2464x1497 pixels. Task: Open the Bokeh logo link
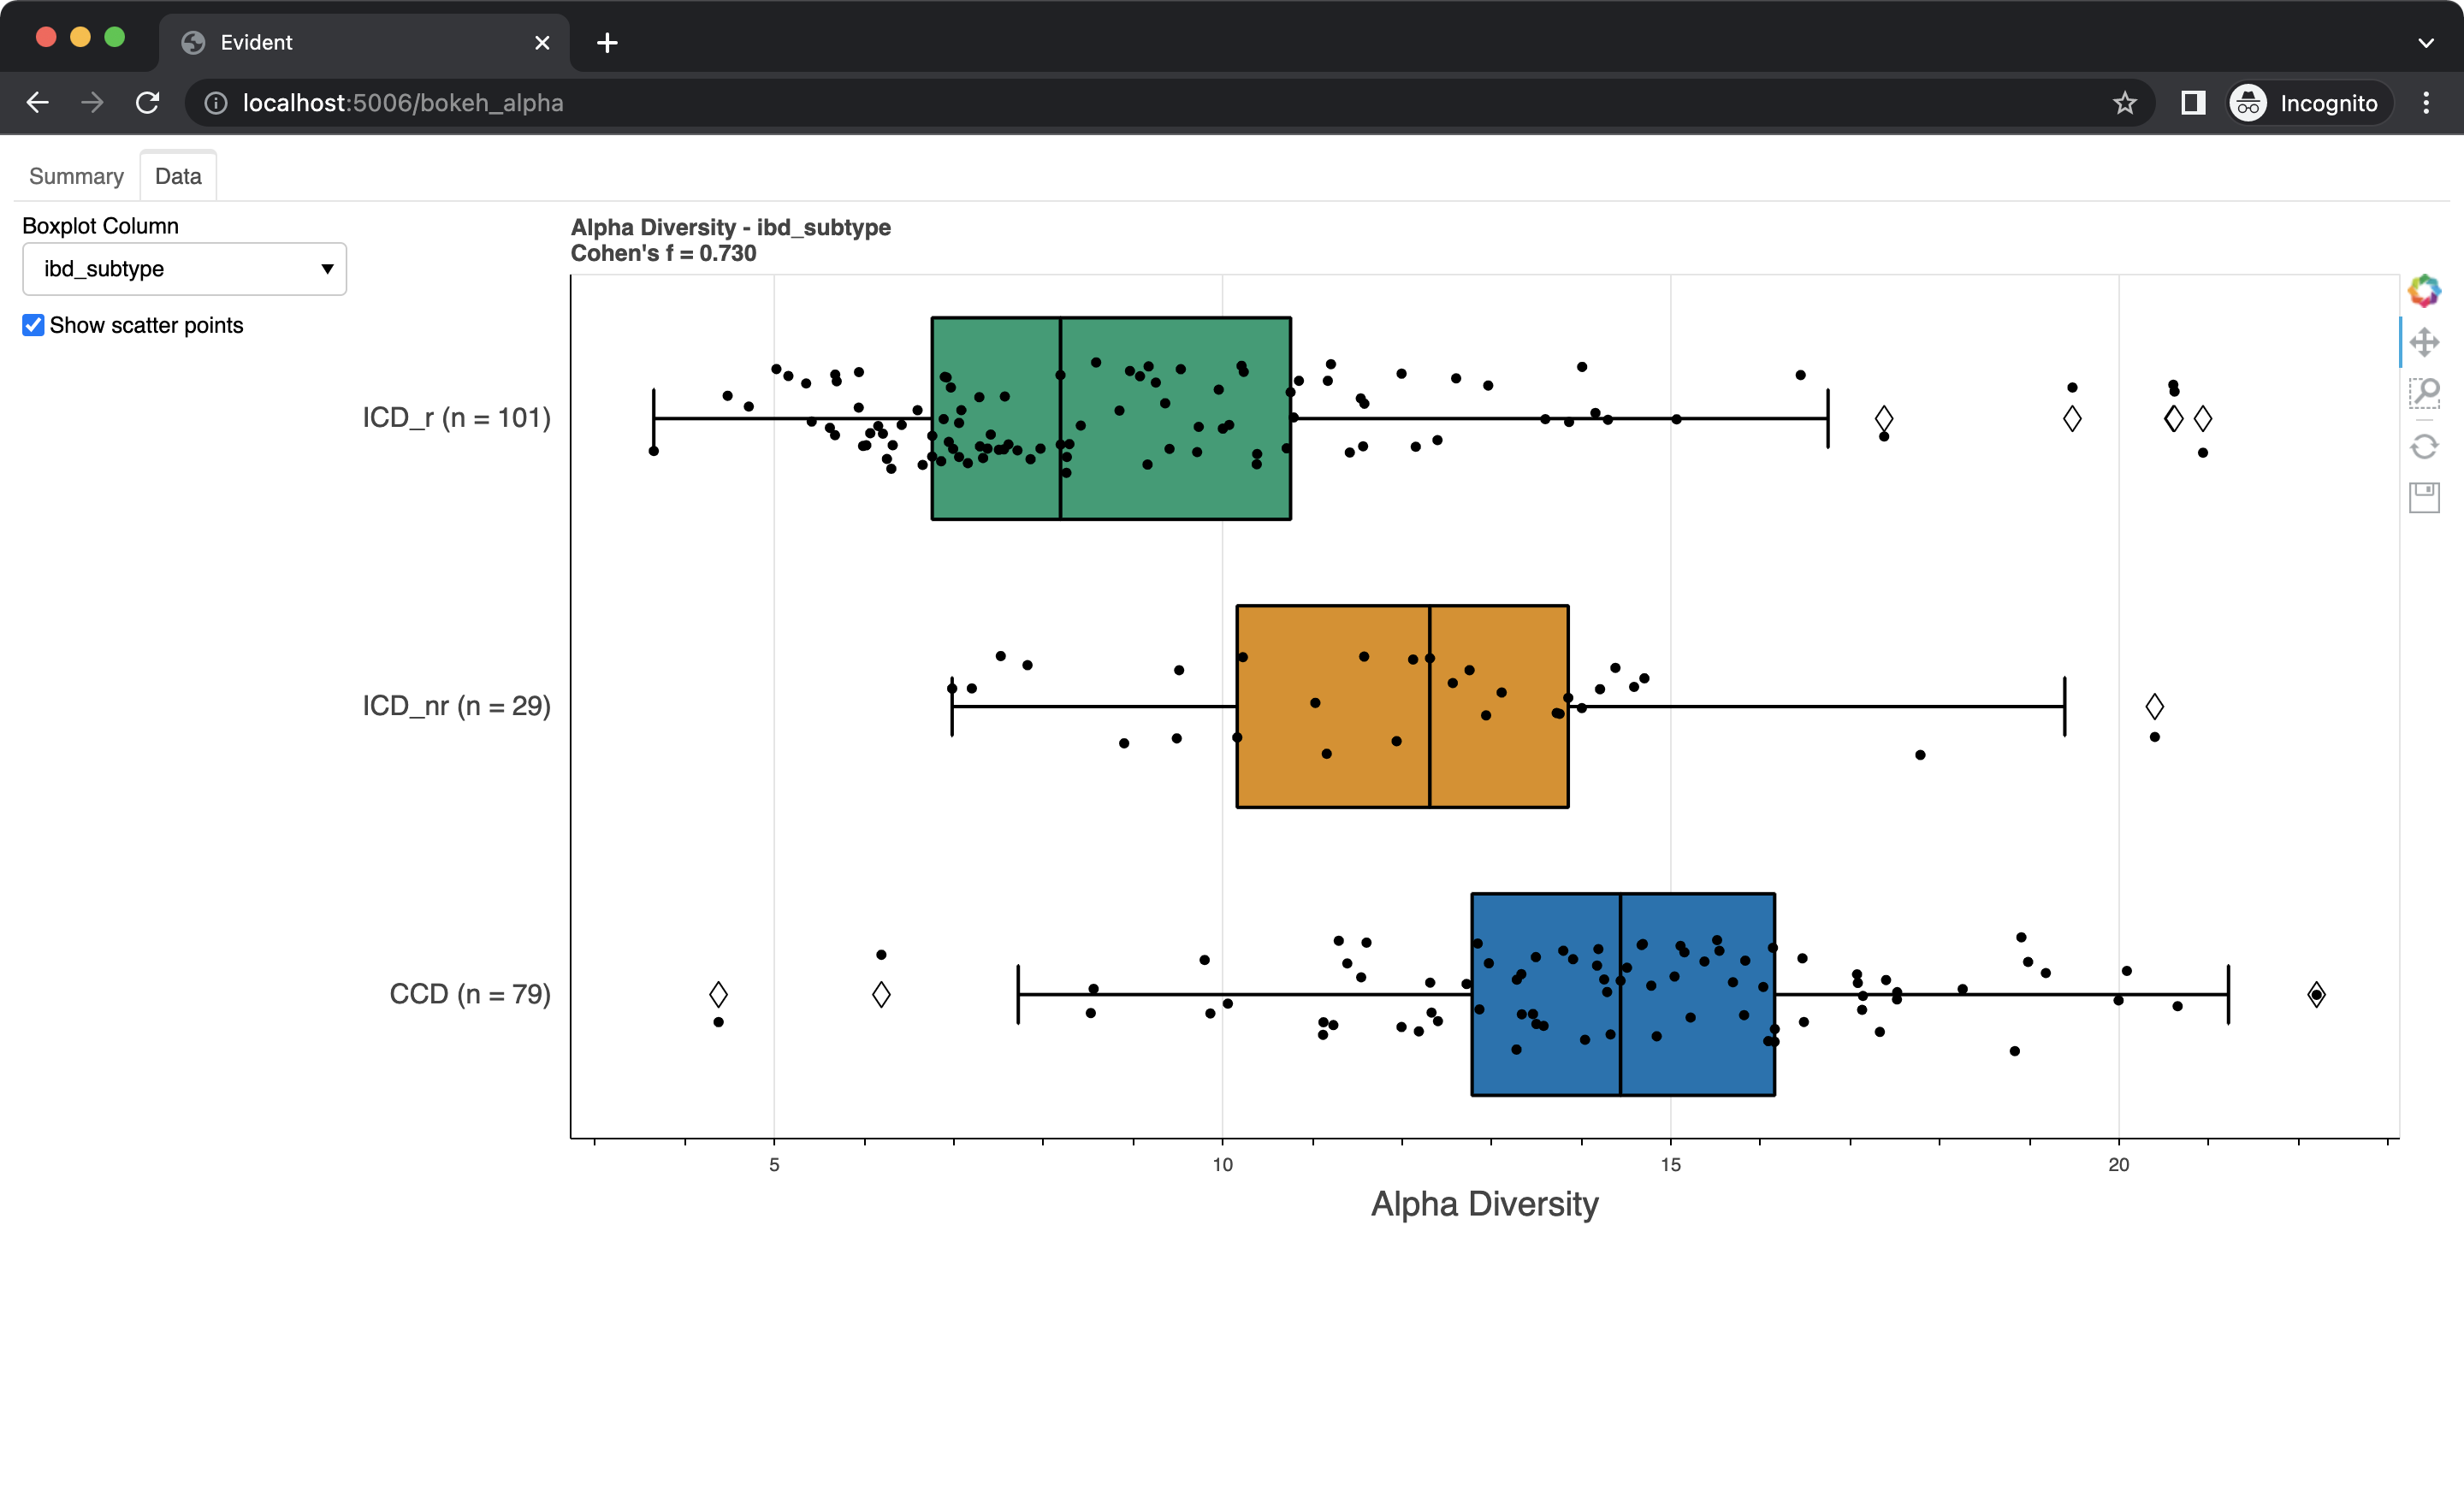(x=2425, y=291)
